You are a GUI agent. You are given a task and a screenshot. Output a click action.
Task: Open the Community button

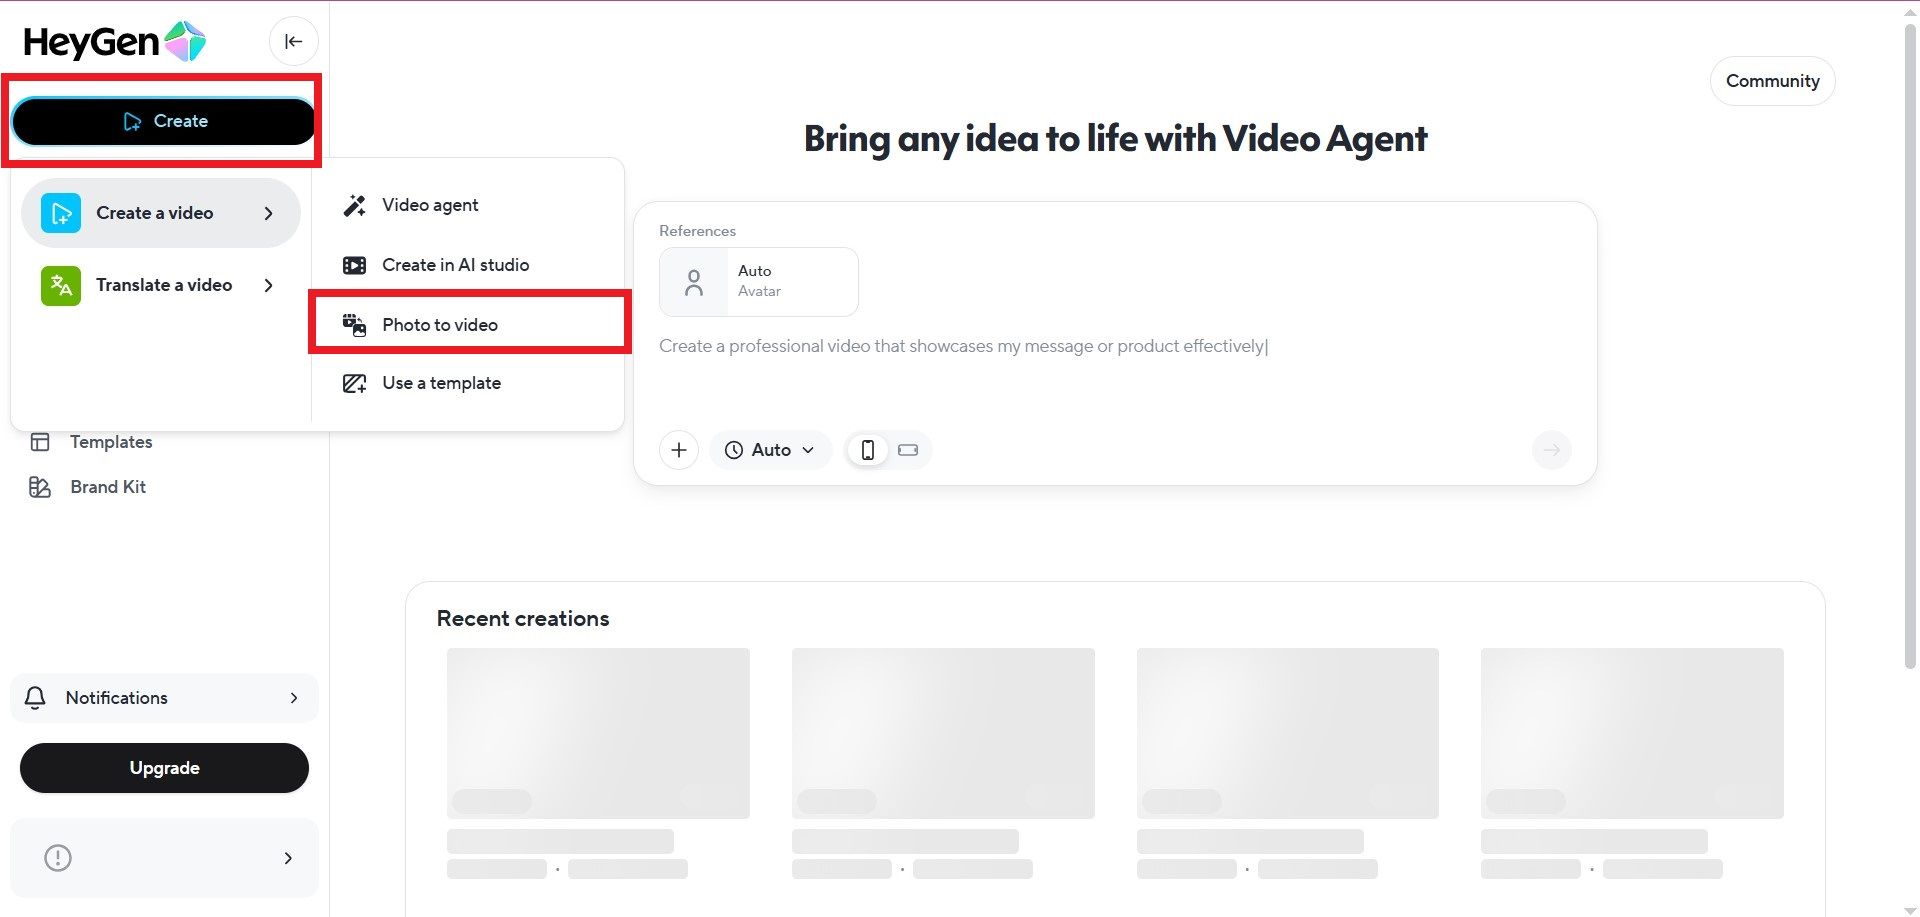pos(1772,81)
